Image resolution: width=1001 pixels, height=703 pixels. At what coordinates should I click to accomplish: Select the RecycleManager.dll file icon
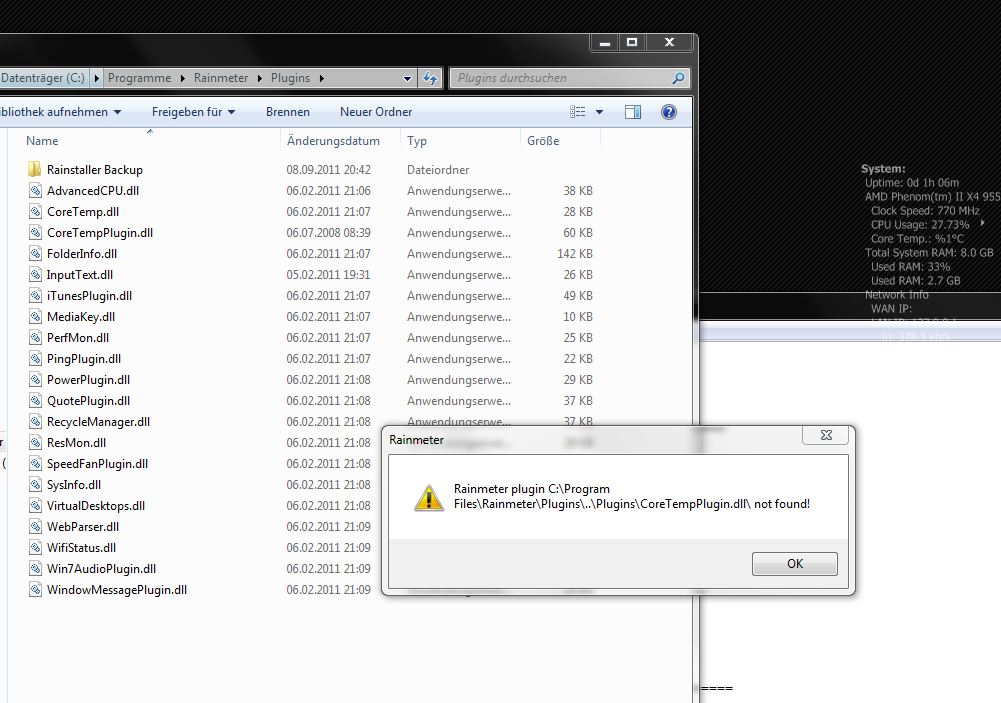[36, 423]
